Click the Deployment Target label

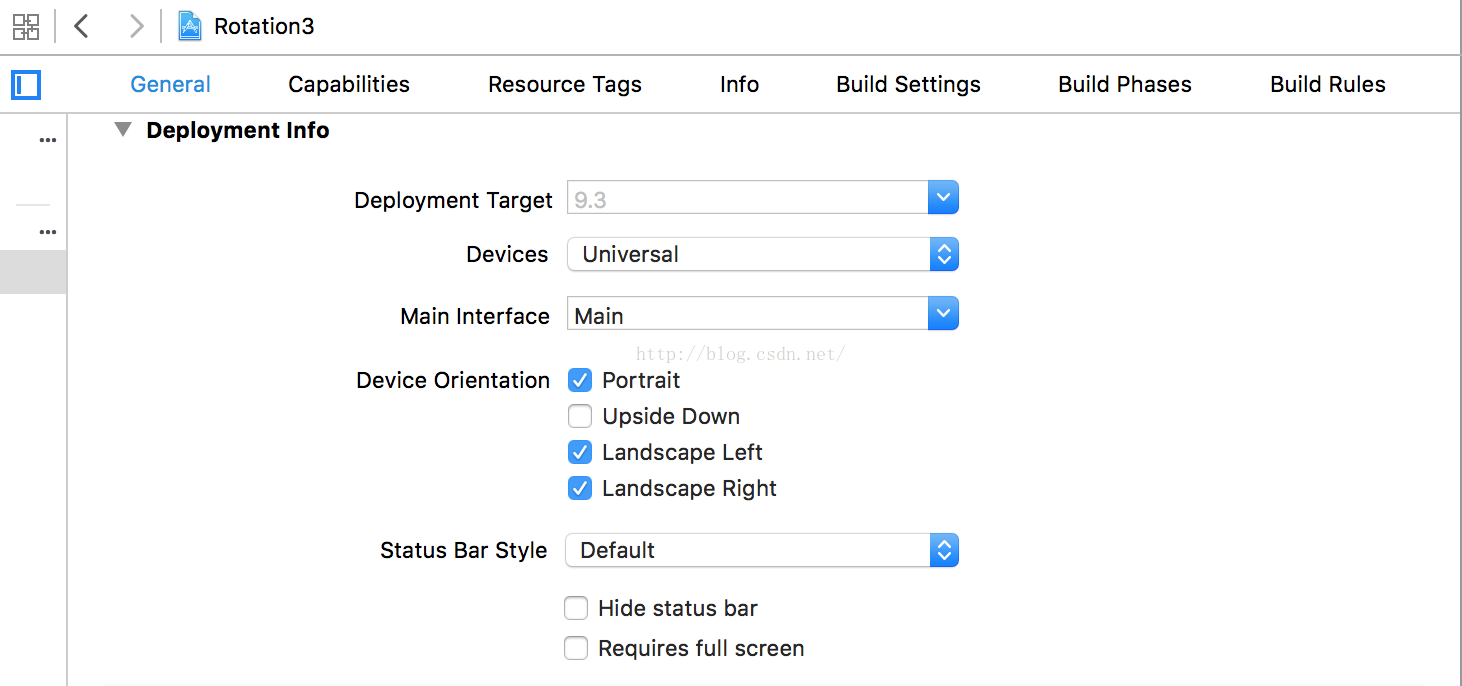click(x=453, y=200)
